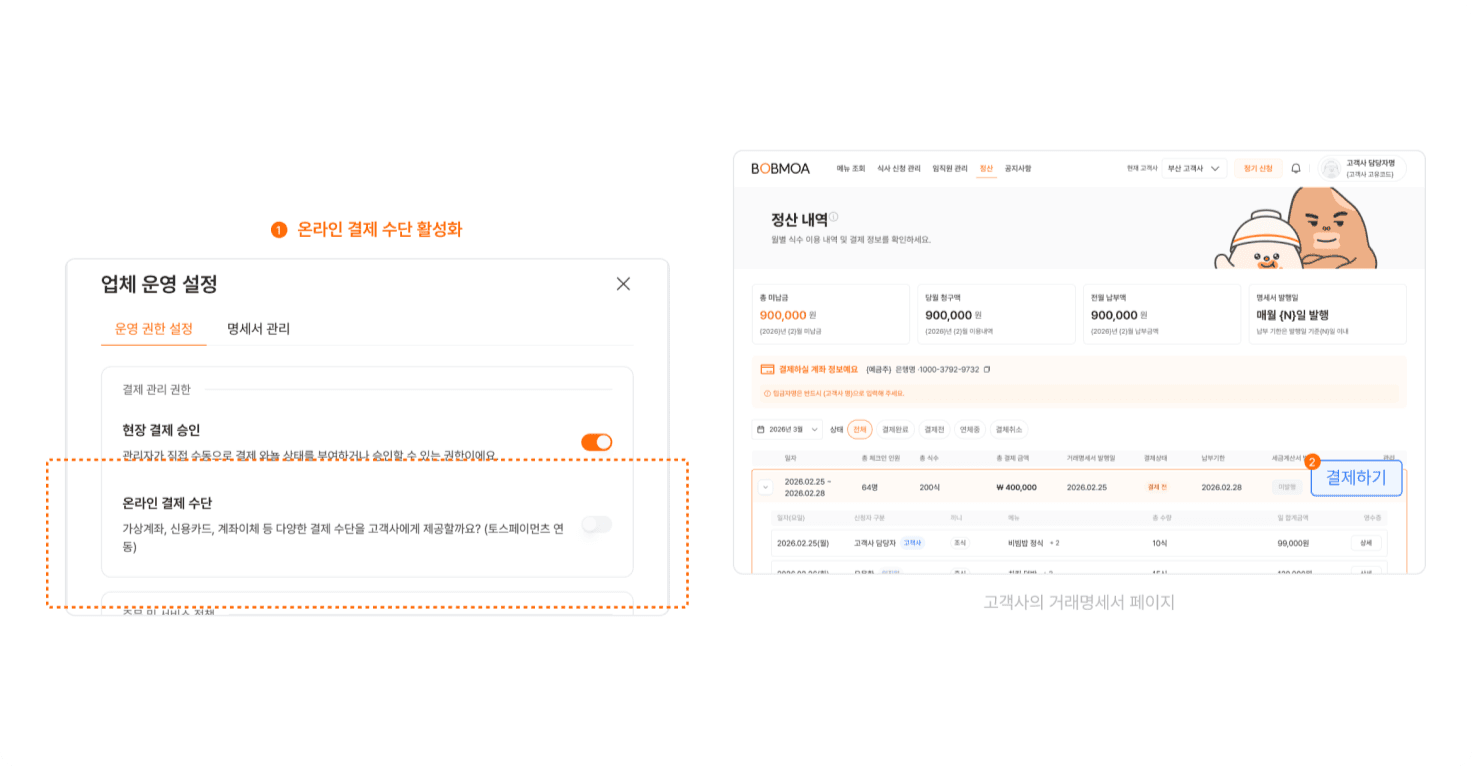Image resolution: width=1472 pixels, height=768 pixels.
Task: Open 공지사항 in the top navigation
Action: pos(1017,168)
